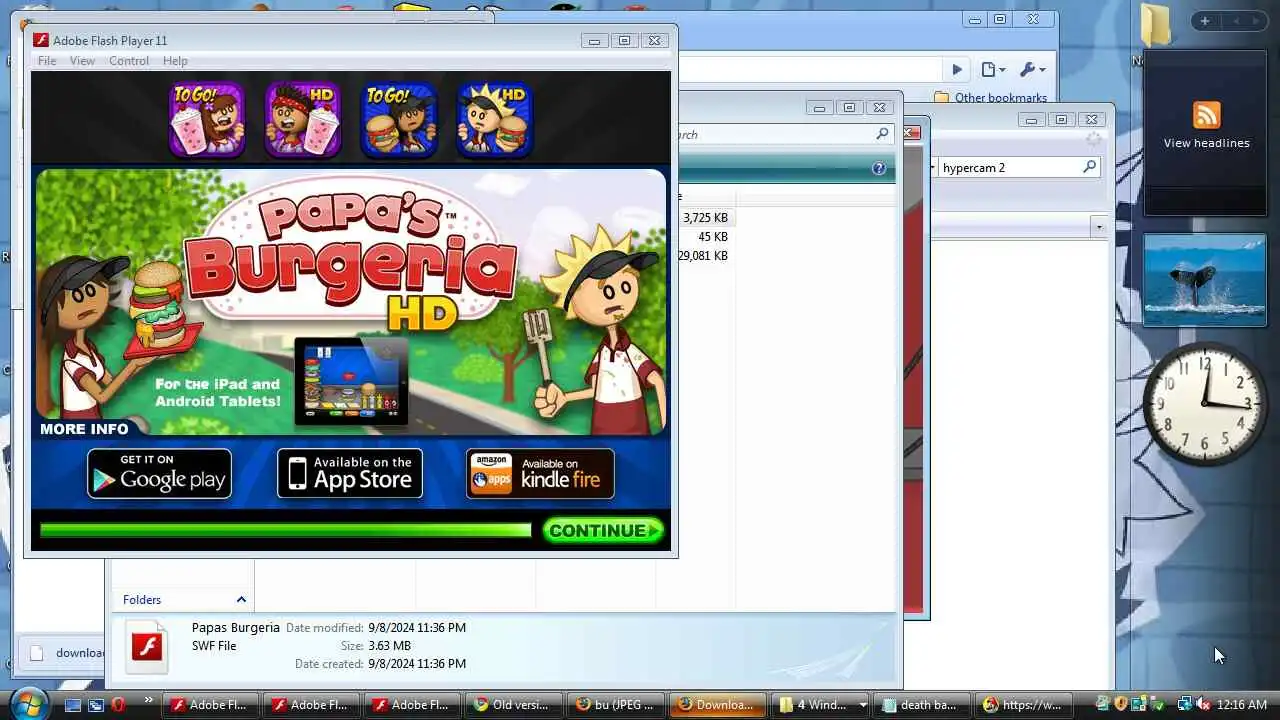
Task: Click the whale slideshow gadget picture
Action: (x=1205, y=280)
